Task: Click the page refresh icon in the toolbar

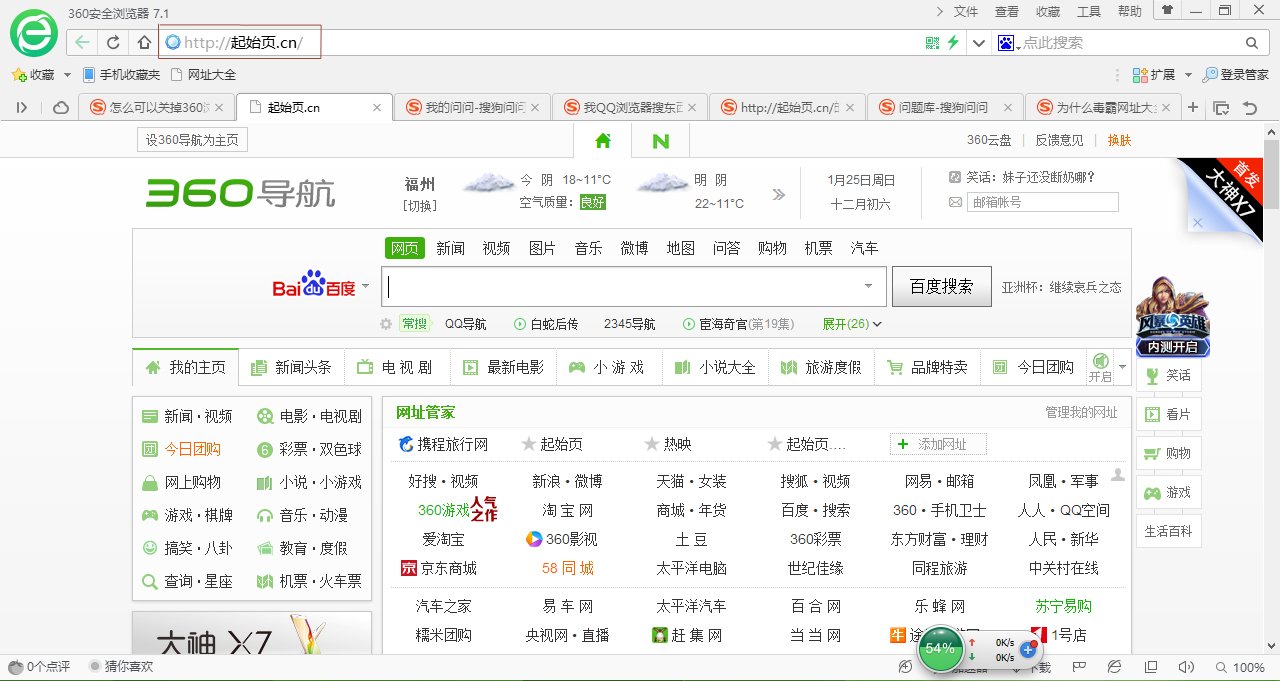Action: click(113, 42)
